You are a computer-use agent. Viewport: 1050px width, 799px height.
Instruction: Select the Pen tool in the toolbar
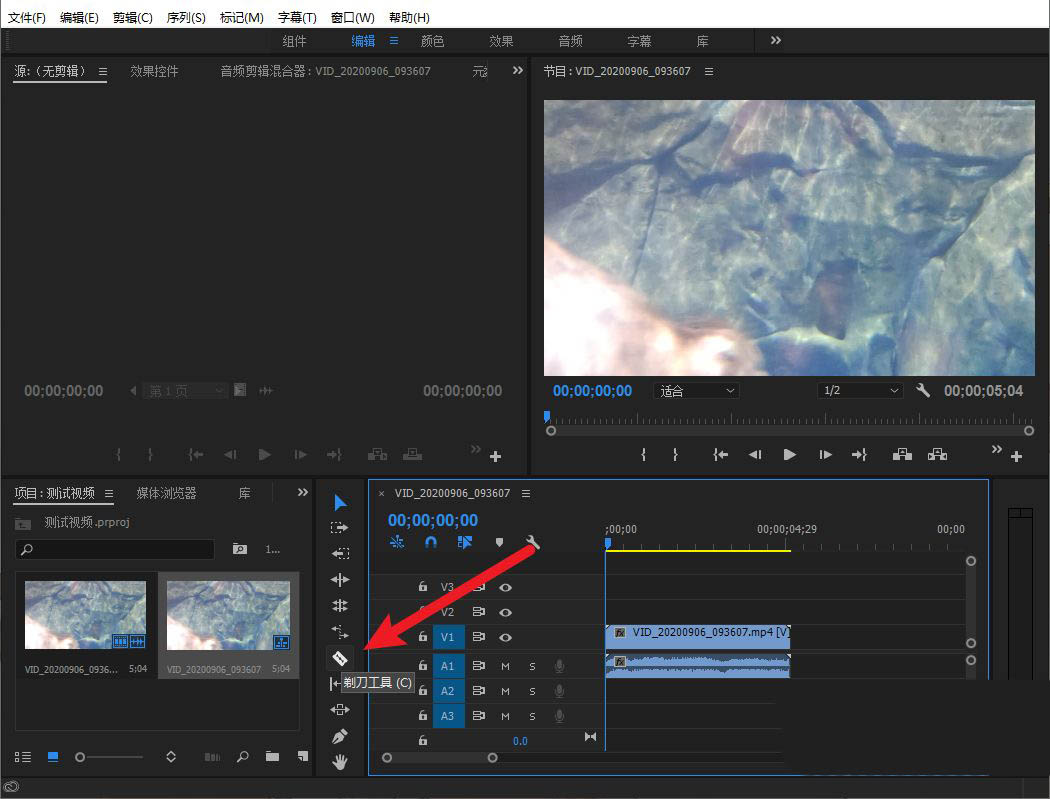340,737
